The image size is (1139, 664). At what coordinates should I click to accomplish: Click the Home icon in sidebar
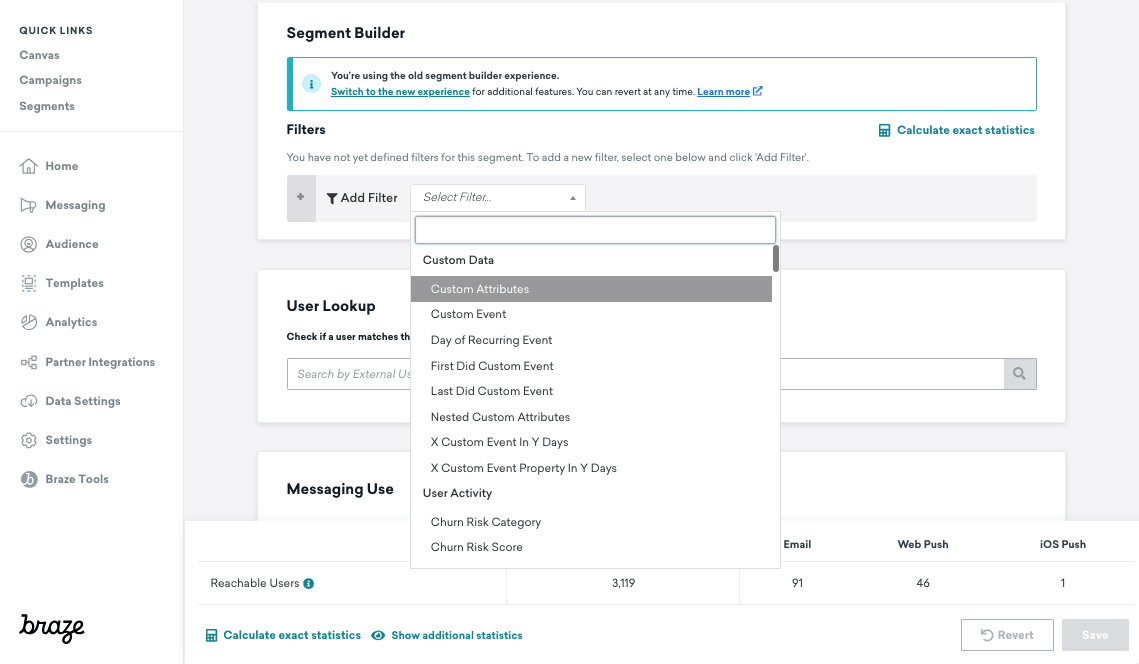coord(29,166)
